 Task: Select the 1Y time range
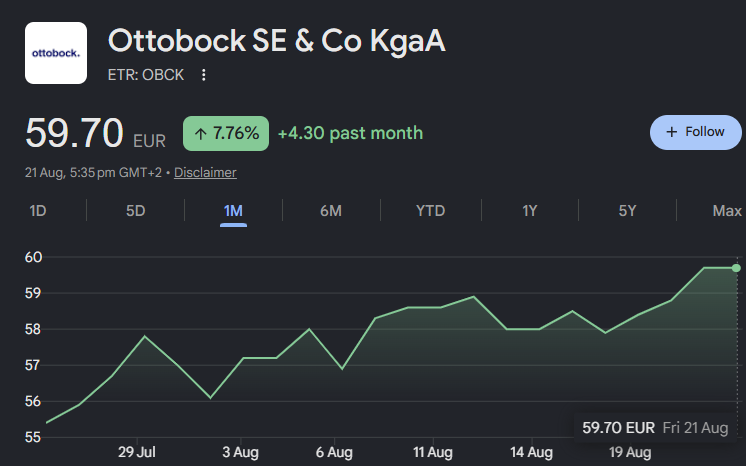[530, 210]
